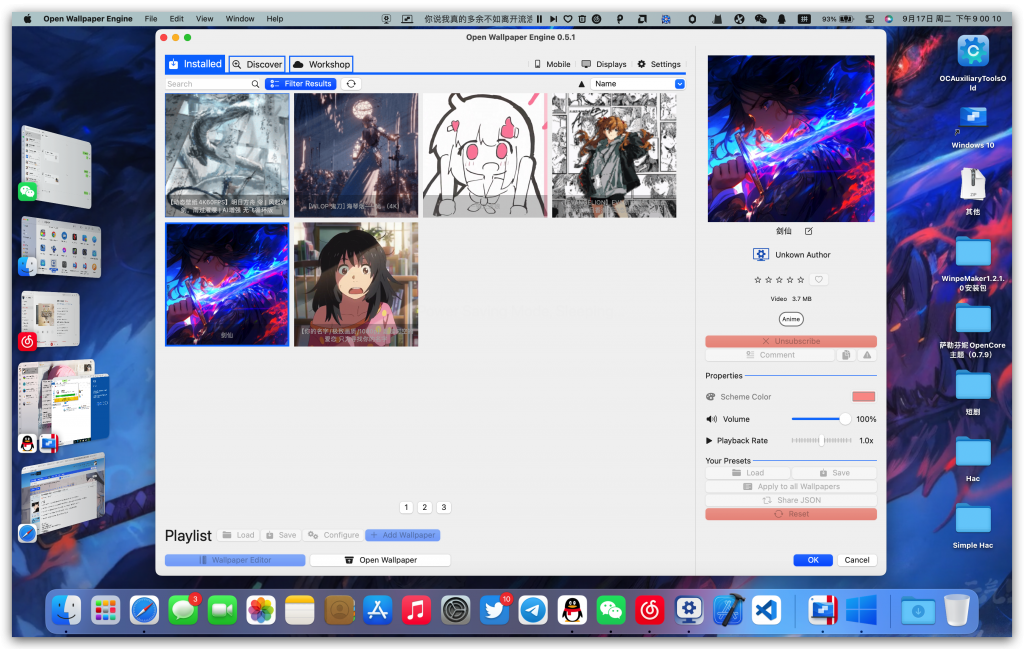1024x649 pixels.
Task: Toggle ascending sort order triangle
Action: tap(581, 84)
